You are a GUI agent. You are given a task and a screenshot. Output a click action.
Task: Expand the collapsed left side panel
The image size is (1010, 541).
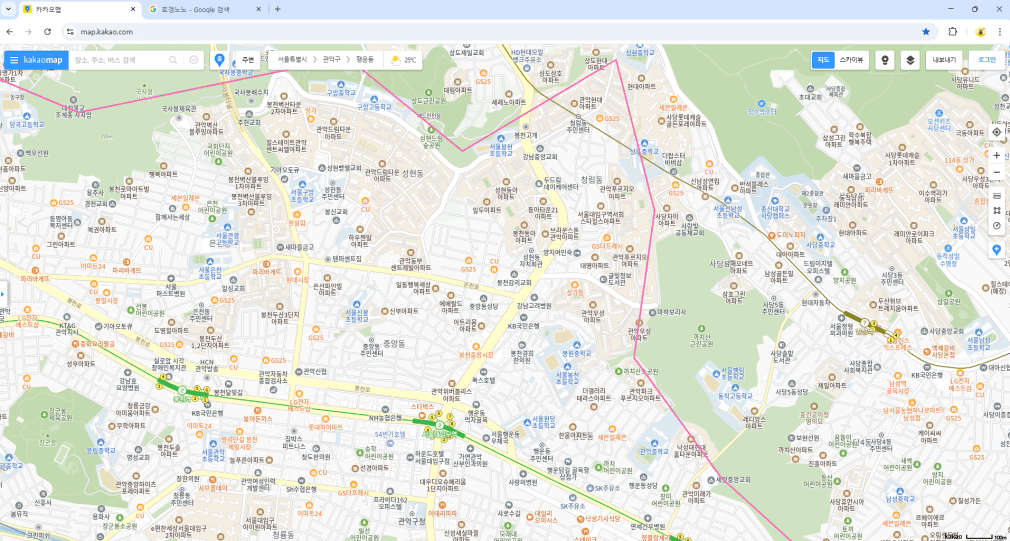pyautogui.click(x=3, y=294)
